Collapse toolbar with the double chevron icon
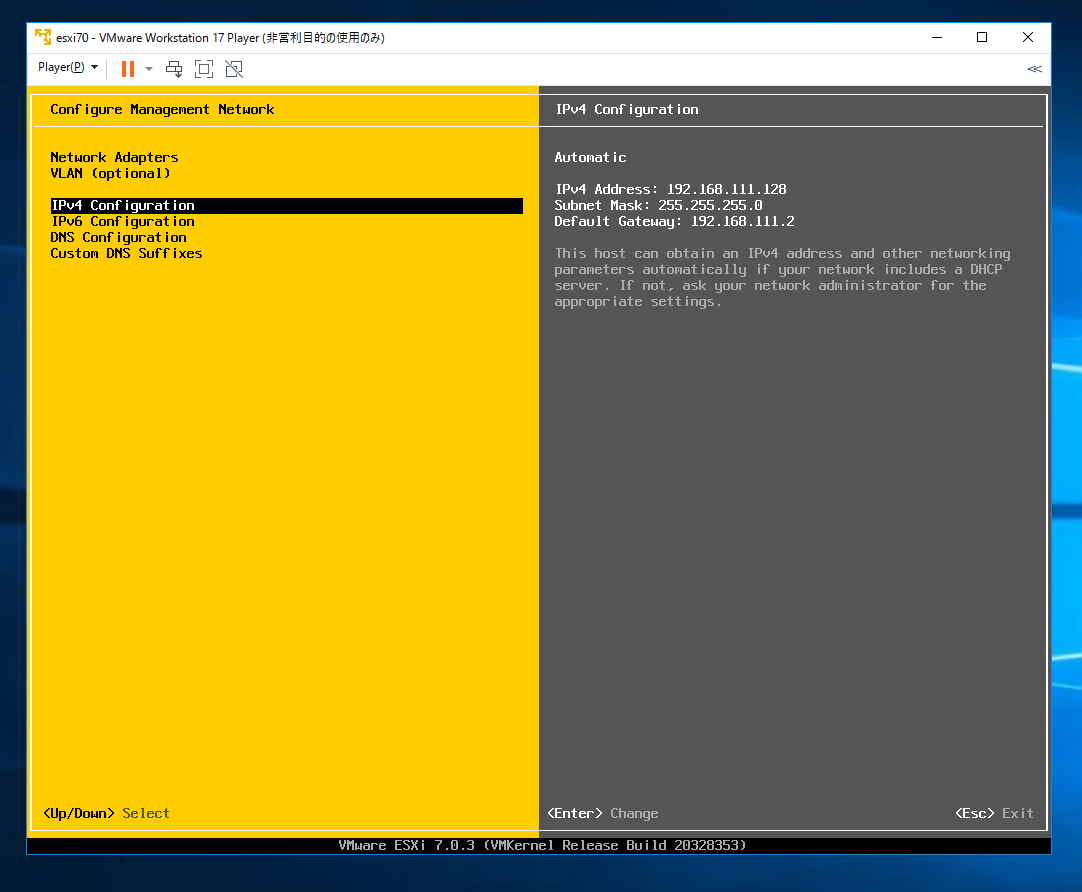Screen dimensions: 1082x892 pos(1034,69)
